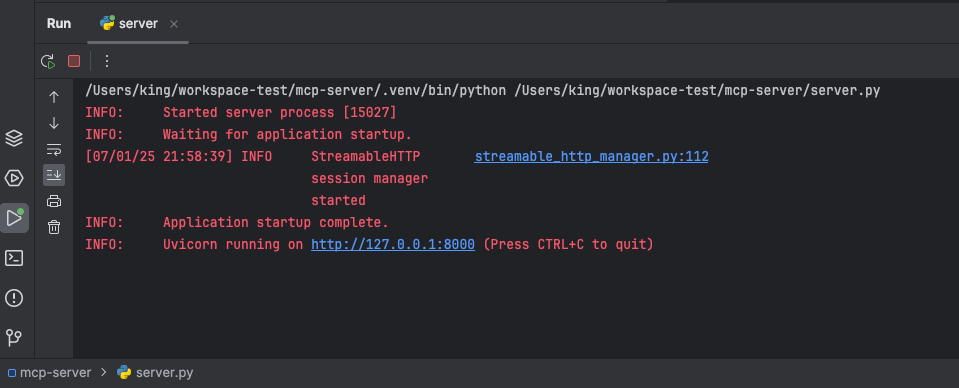Toggle scroll to end of output
Screen dimensions: 959x388
coord(54,175)
